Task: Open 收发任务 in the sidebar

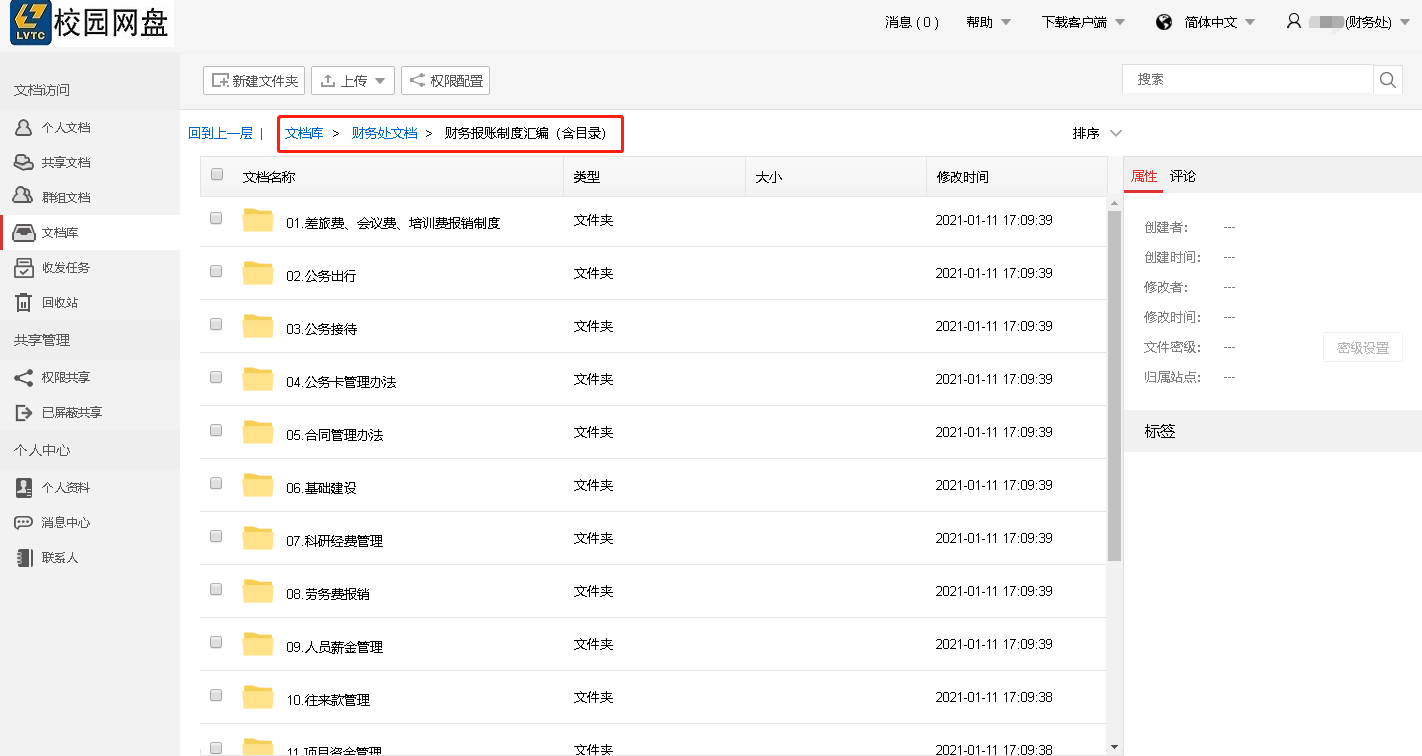Action: point(65,268)
